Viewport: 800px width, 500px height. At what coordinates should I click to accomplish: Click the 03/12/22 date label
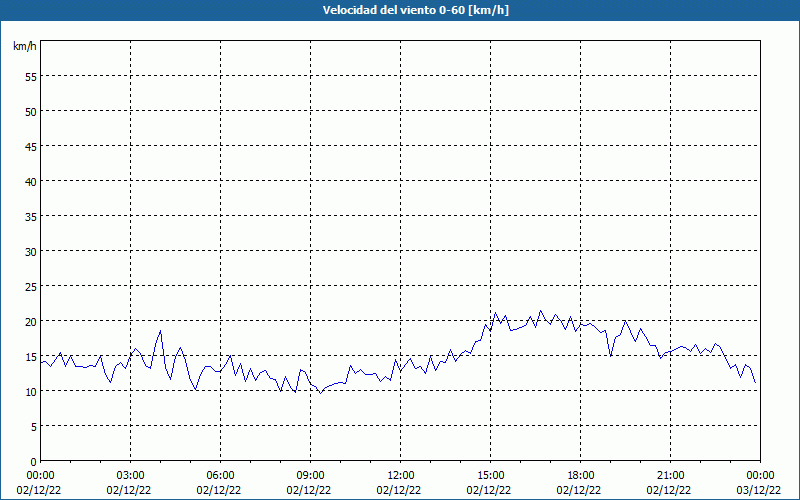pyautogui.click(x=759, y=490)
